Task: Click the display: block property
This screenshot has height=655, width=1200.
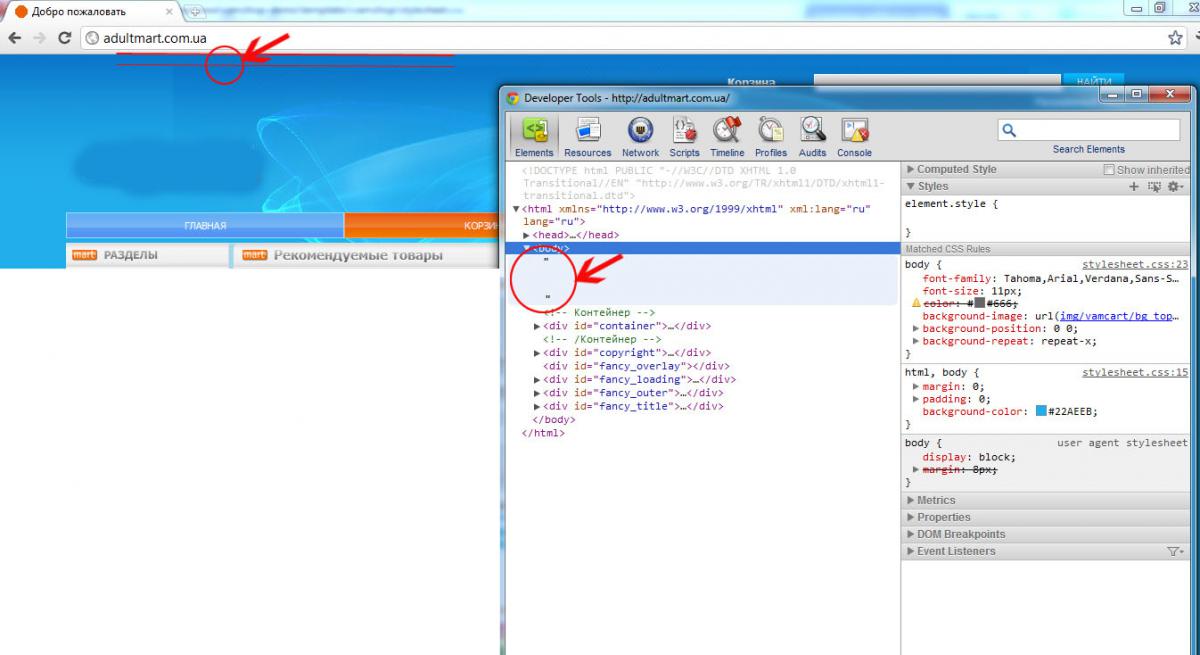Action: click(x=968, y=456)
